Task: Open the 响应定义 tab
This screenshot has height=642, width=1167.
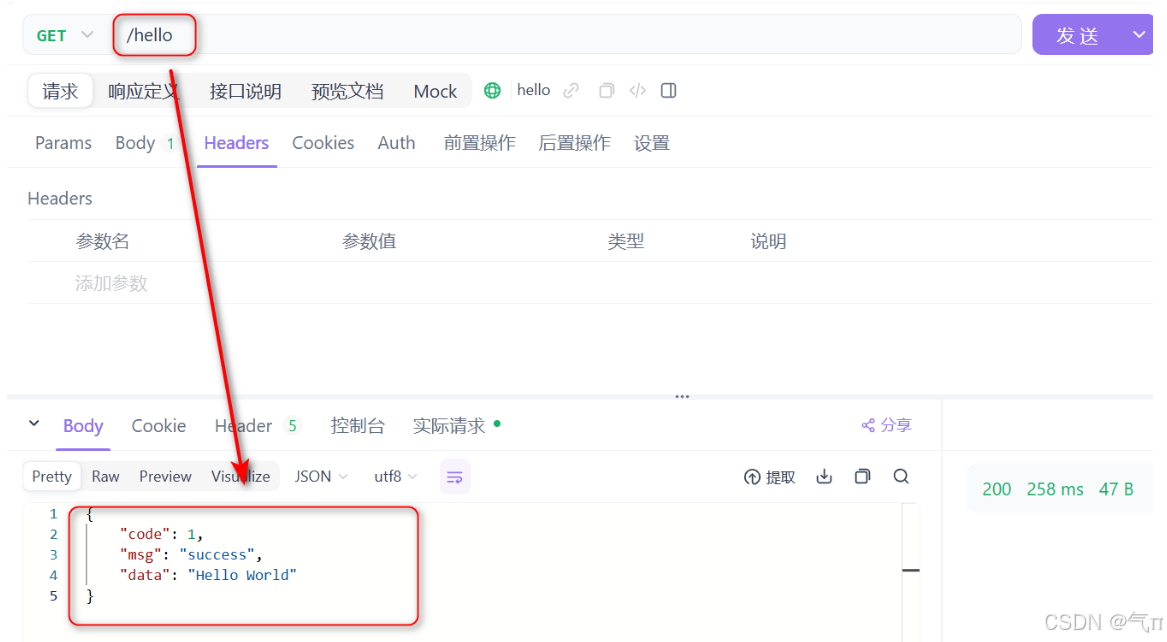Action: [143, 92]
